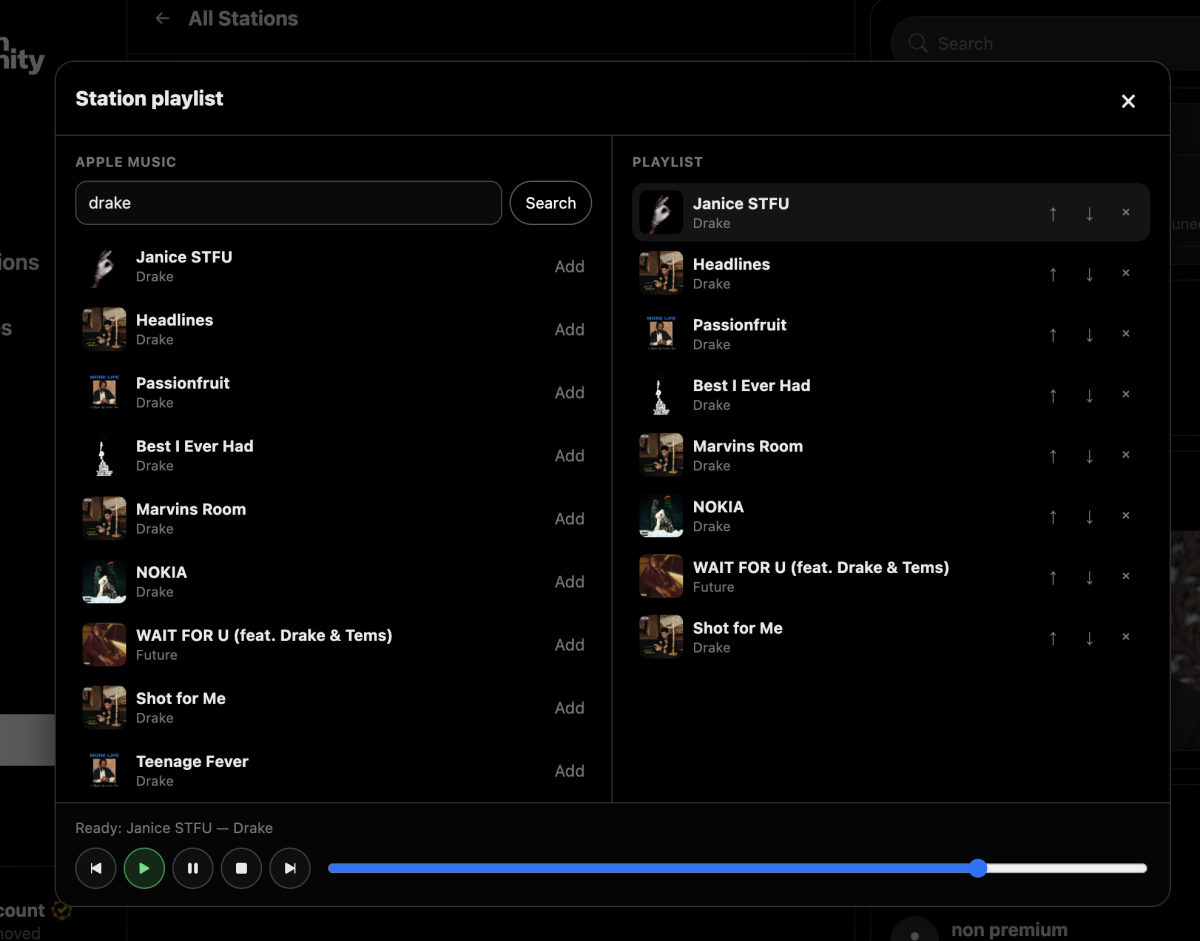The width and height of the screenshot is (1200, 941).
Task: Click Headlines album art in playlist
Action: [x=661, y=274]
